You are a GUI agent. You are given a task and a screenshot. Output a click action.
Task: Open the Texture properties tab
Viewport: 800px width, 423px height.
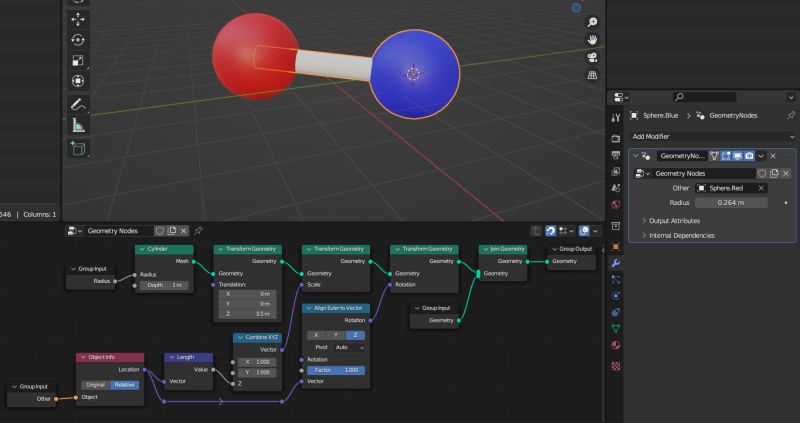tap(616, 366)
